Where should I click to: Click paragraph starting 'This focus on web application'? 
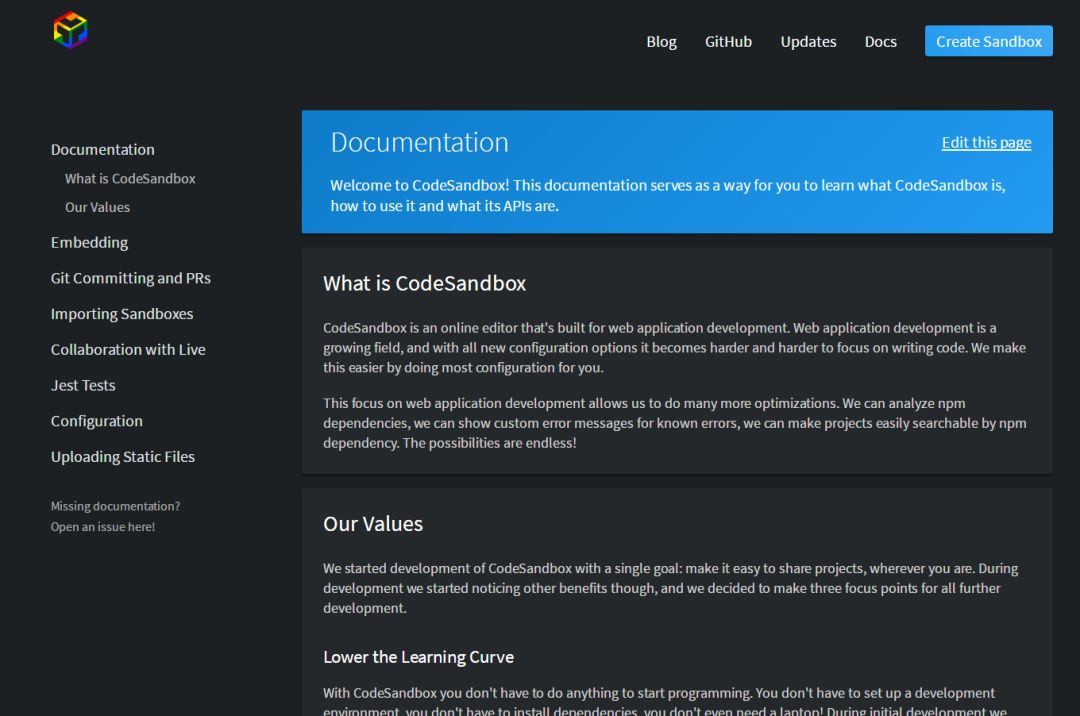click(x=674, y=423)
